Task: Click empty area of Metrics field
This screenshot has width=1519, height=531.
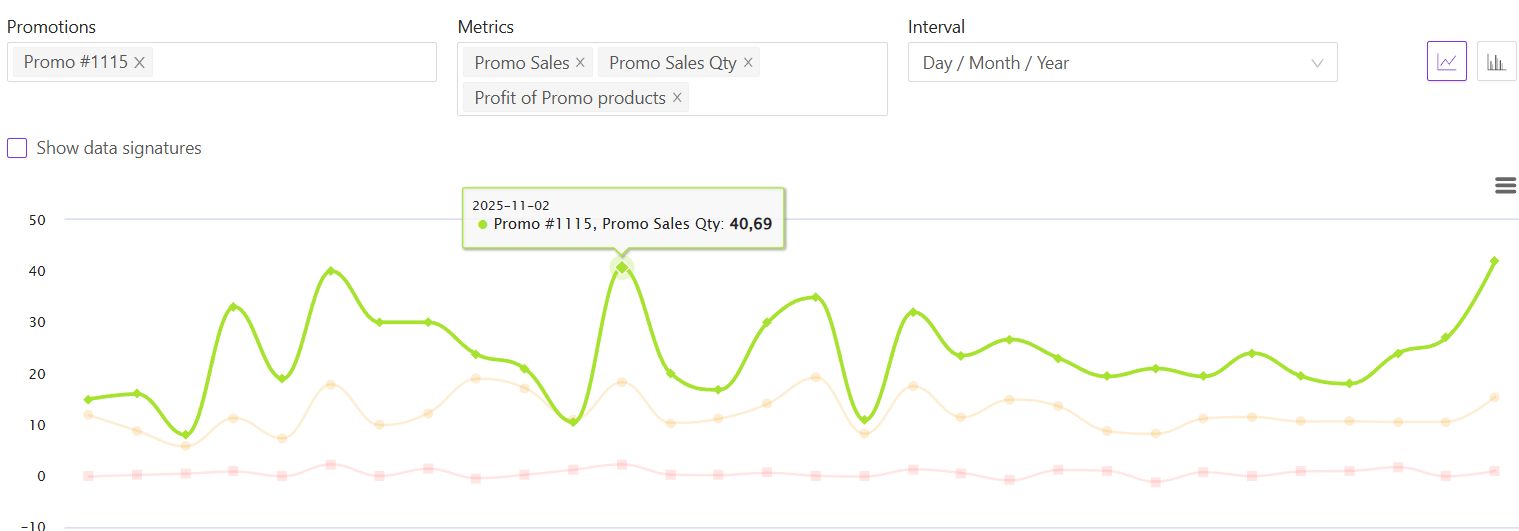Action: coord(790,98)
